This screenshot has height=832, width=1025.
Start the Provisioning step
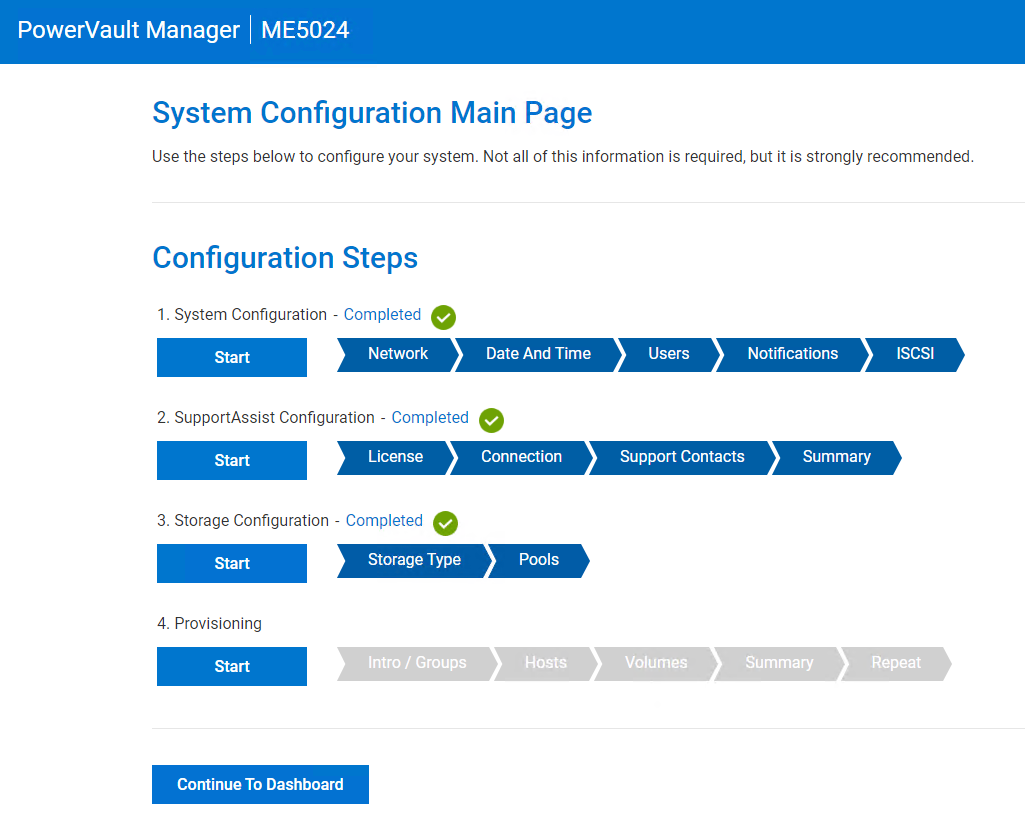coord(232,666)
